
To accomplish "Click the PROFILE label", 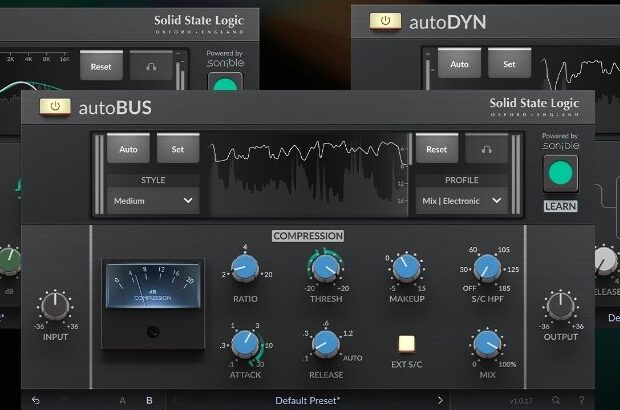I will click(461, 180).
